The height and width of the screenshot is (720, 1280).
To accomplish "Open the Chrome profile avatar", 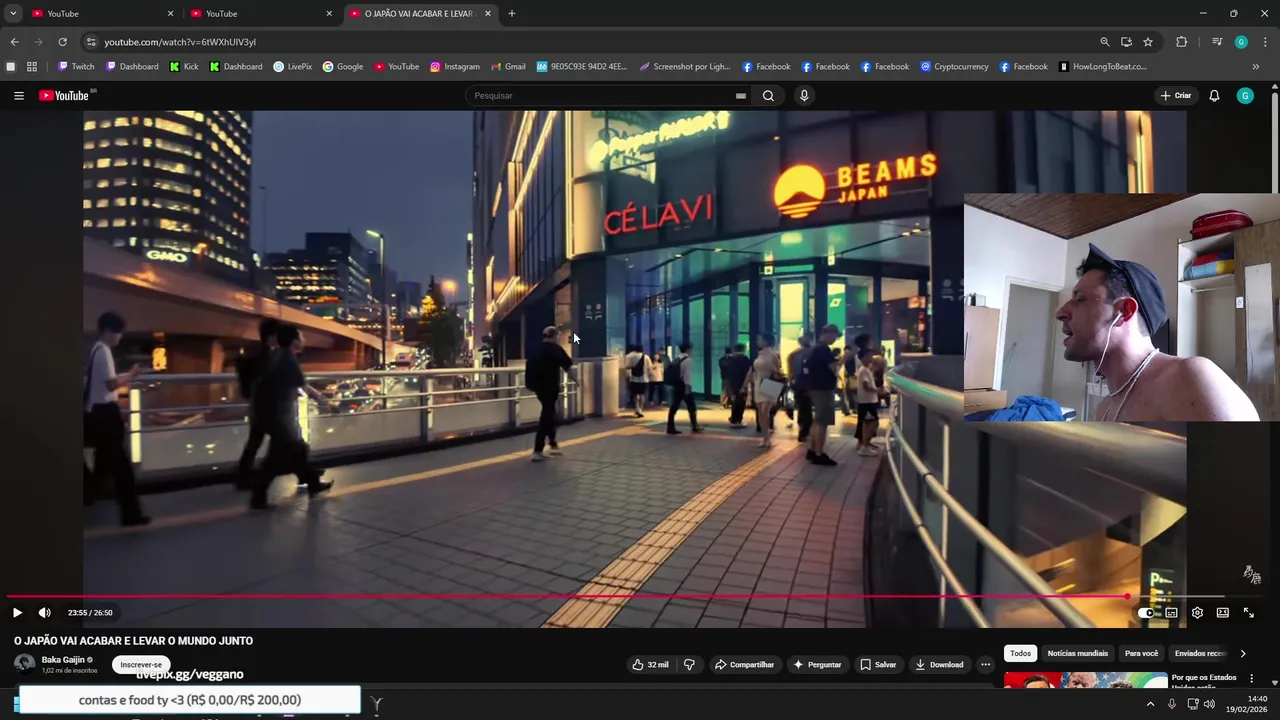I will point(1241,42).
